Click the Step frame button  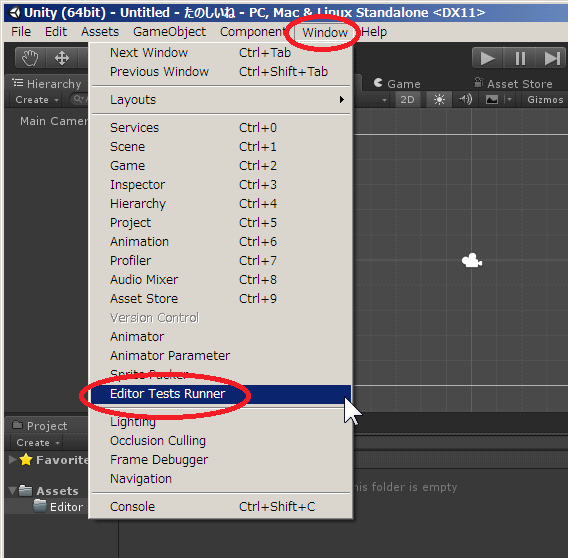click(551, 58)
